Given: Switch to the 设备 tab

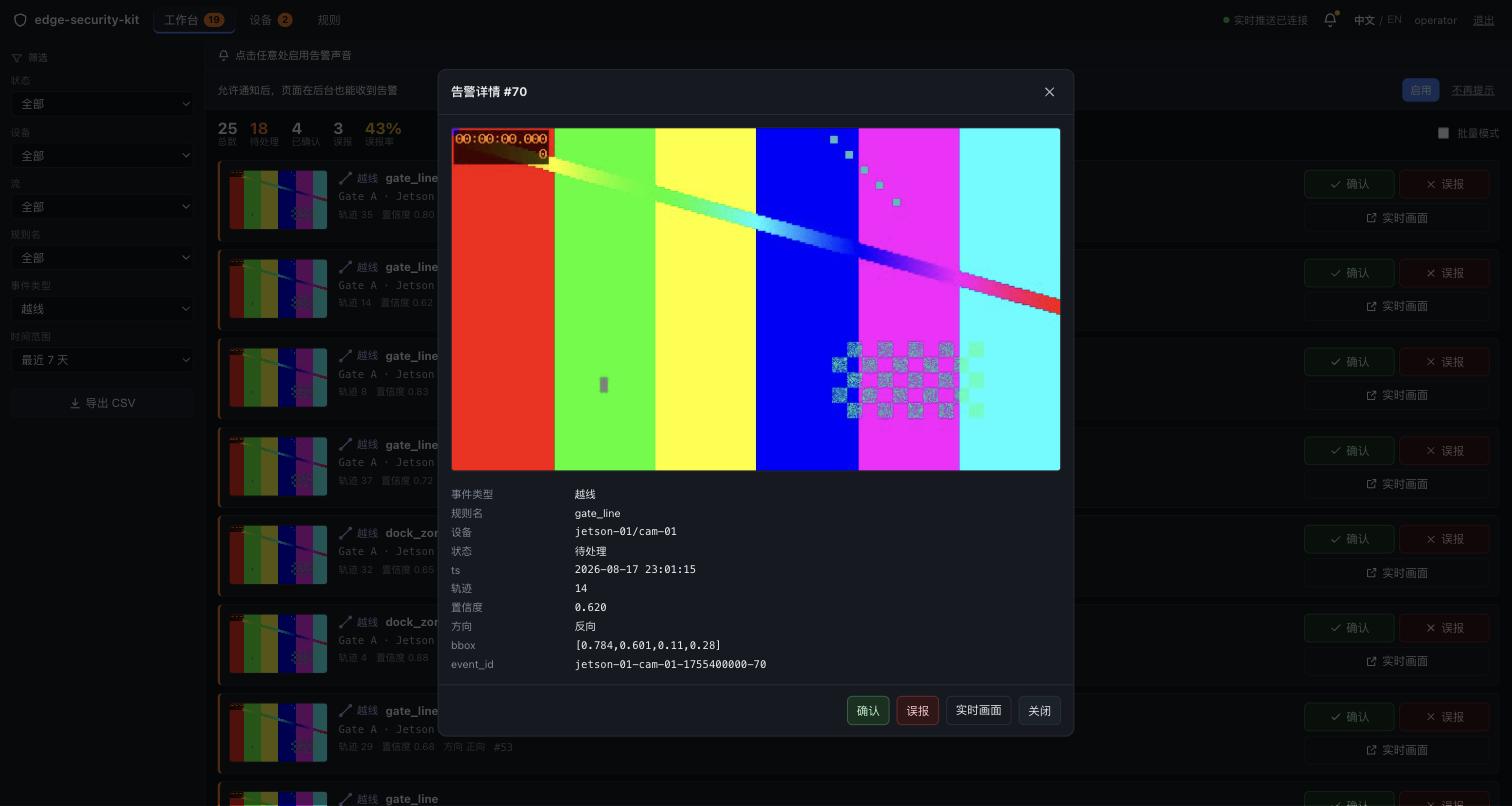Looking at the screenshot, I should pyautogui.click(x=271, y=20).
